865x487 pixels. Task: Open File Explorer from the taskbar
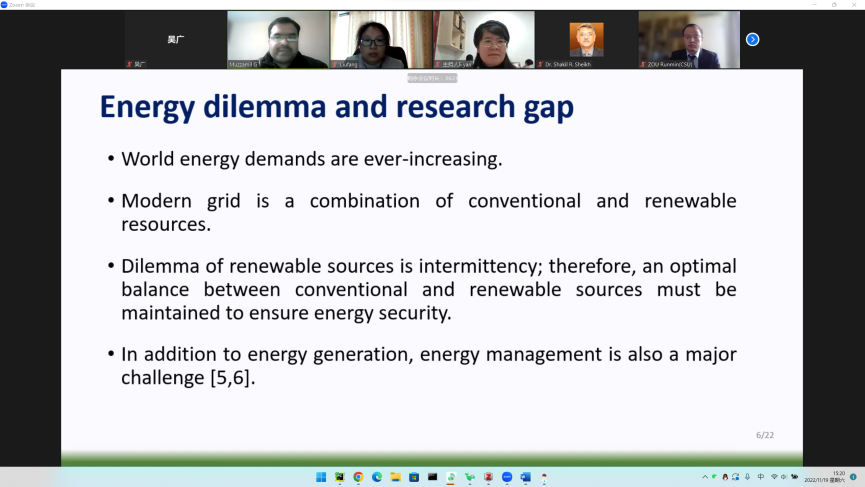click(x=395, y=477)
